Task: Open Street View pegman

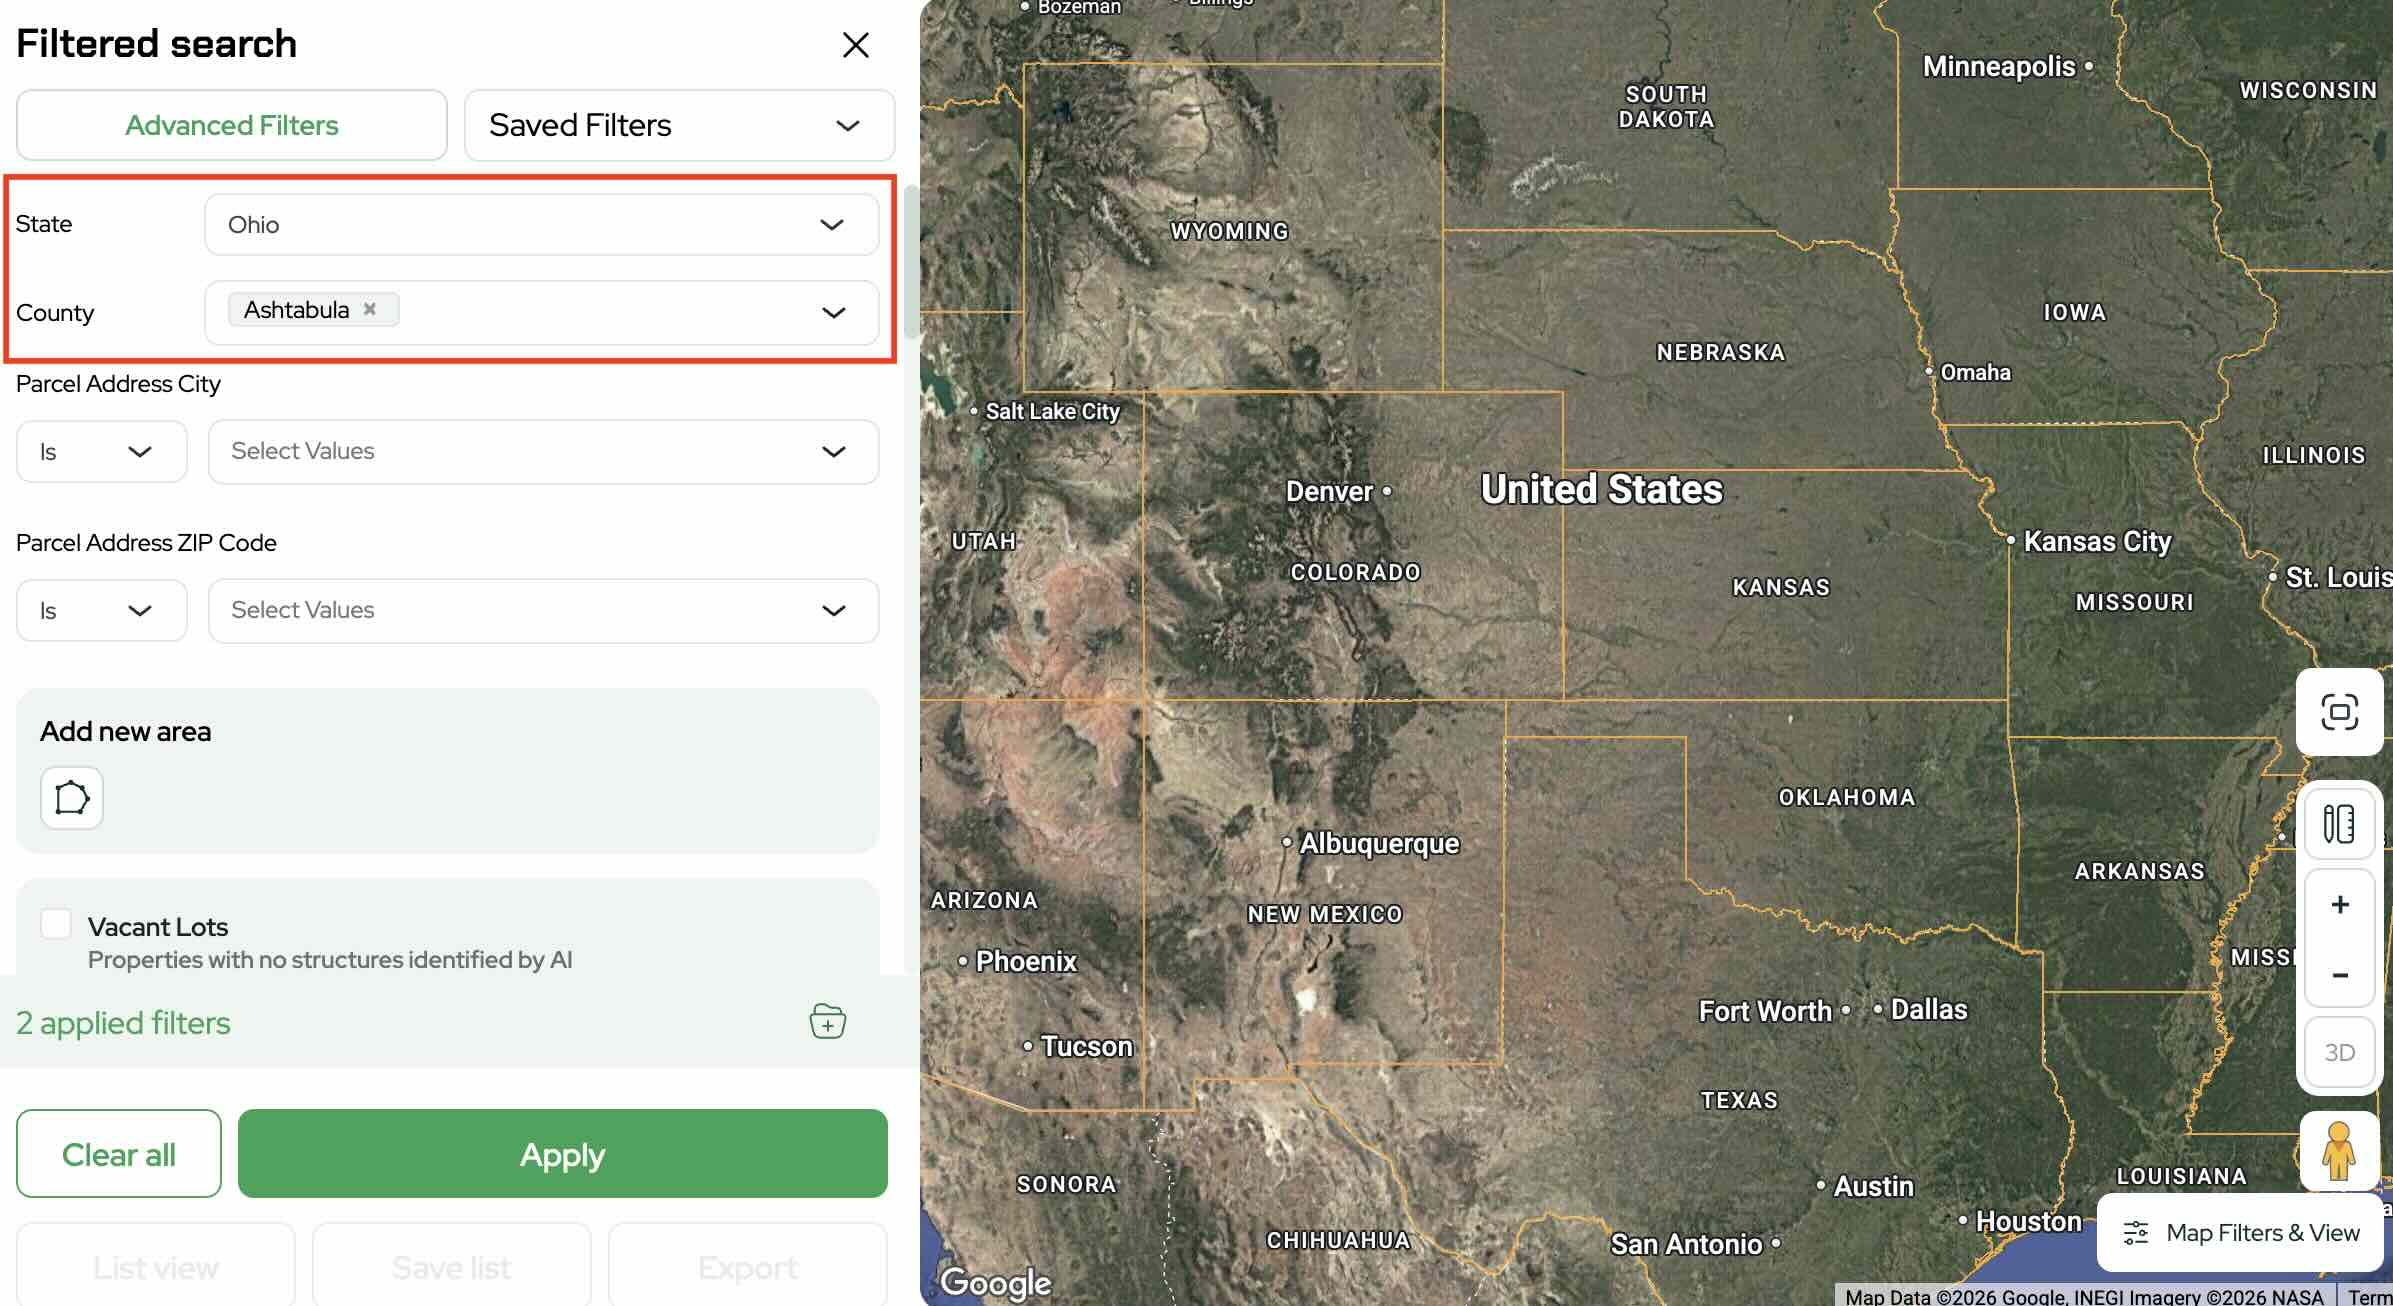Action: pyautogui.click(x=2339, y=1151)
